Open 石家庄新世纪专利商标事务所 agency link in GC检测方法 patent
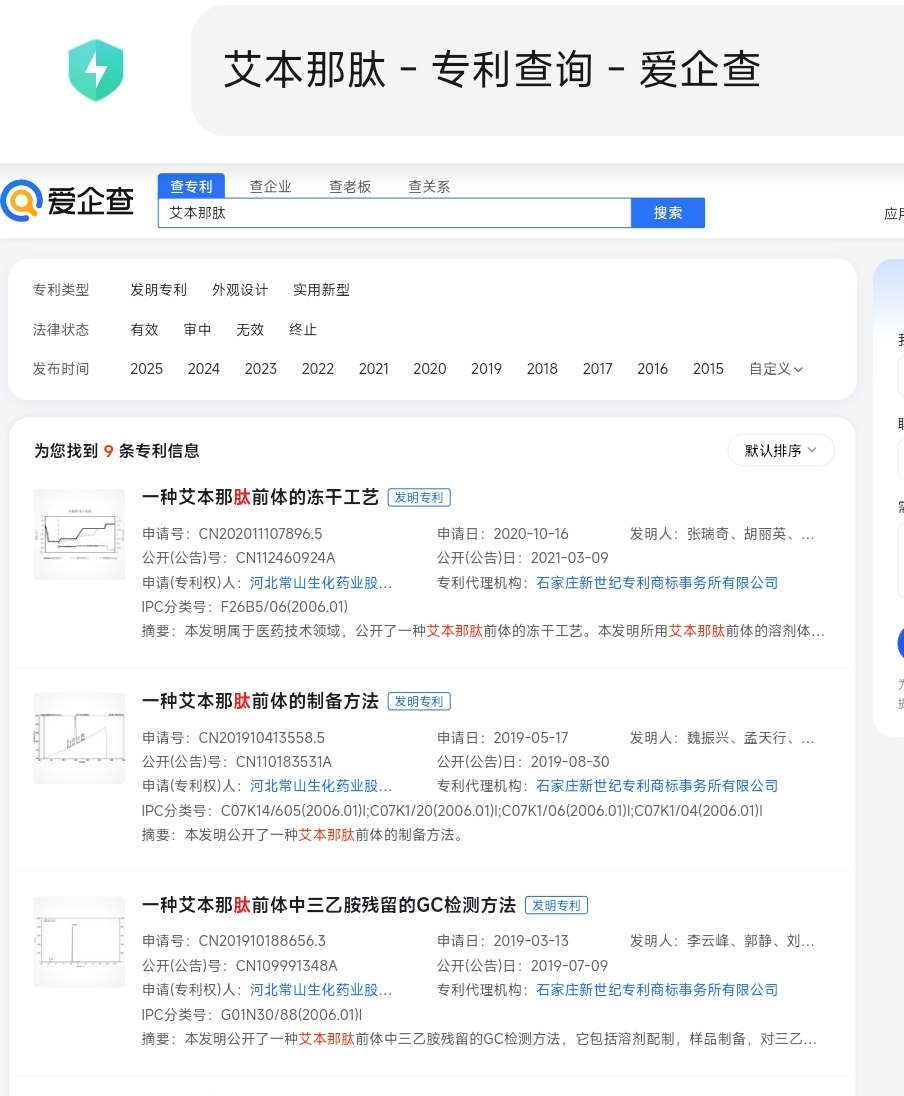The image size is (904, 1096). click(x=657, y=990)
